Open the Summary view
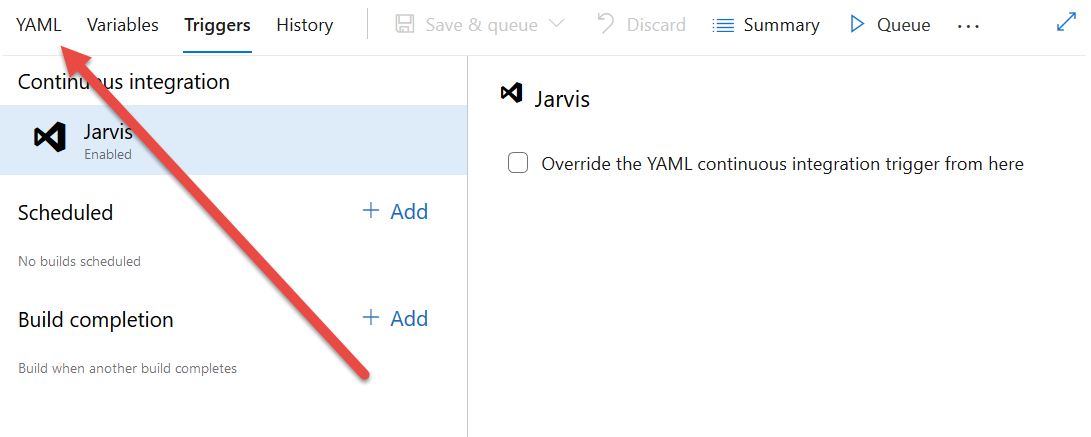Viewport: 1091px width, 437px height. 766,25
